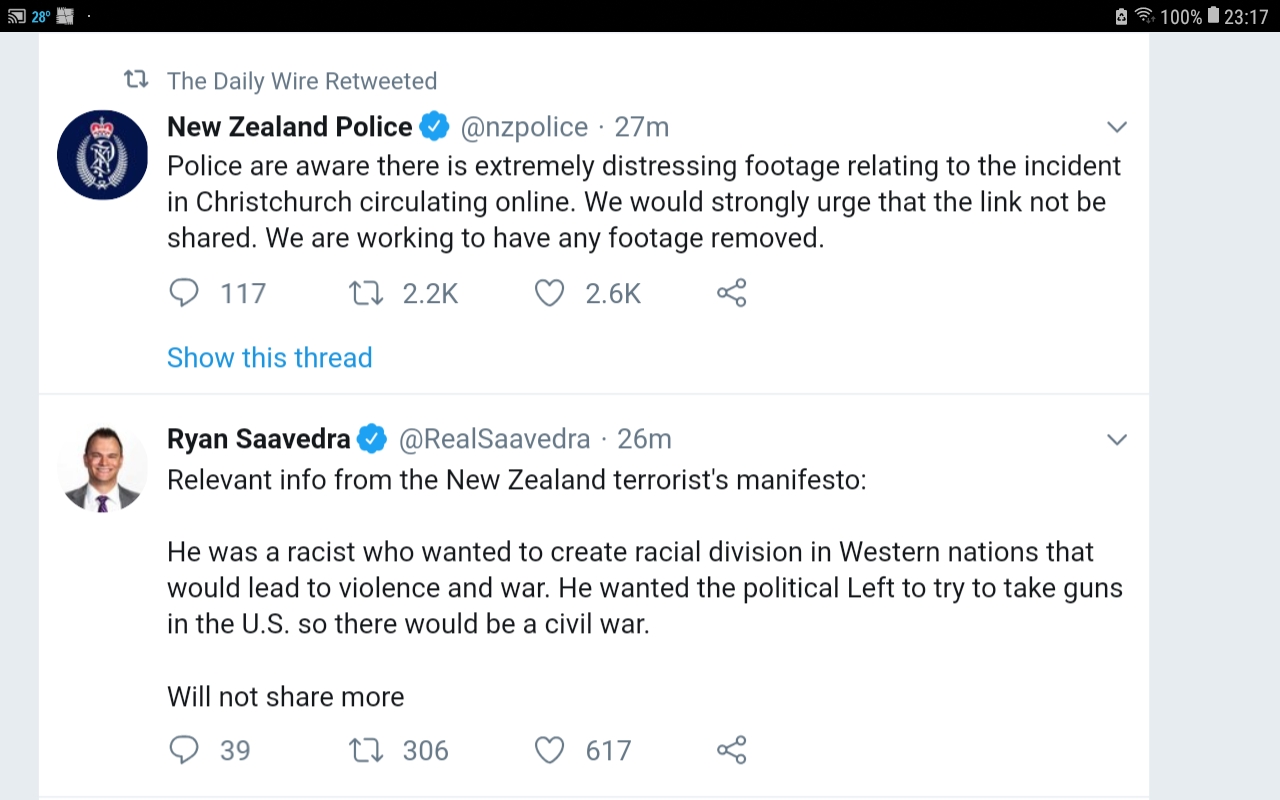Open the @nzpolice handle
This screenshot has height=800, width=1280.
click(x=524, y=127)
